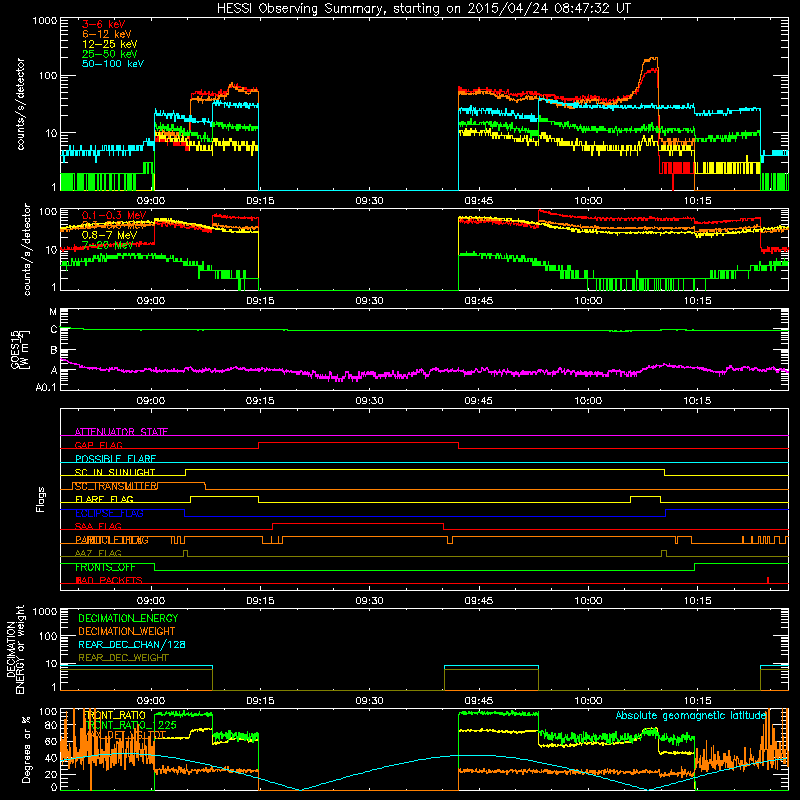Image resolution: width=800 pixels, height=800 pixels.
Task: Select the FRONT_RATIO legend label
Action: 114,715
